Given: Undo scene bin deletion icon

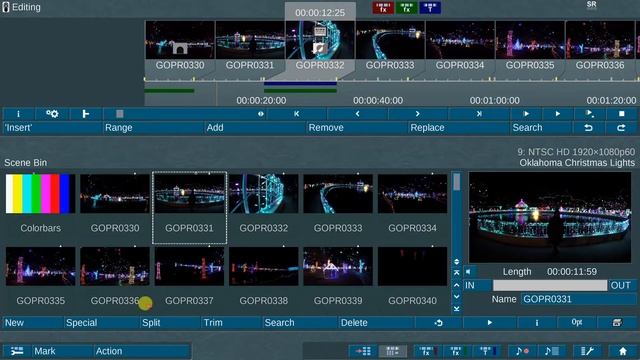Looking at the screenshot, I should 438,323.
